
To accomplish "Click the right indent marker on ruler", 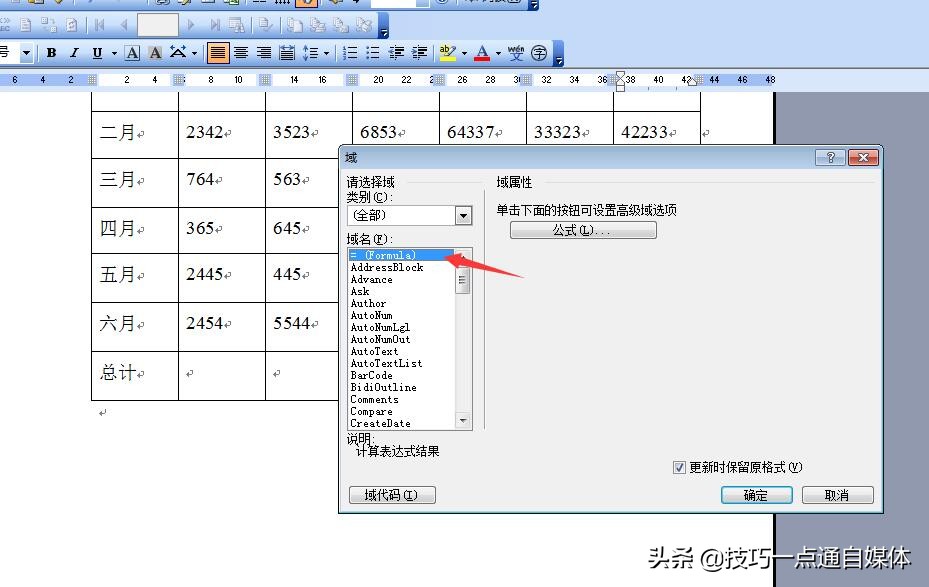I will (691, 81).
